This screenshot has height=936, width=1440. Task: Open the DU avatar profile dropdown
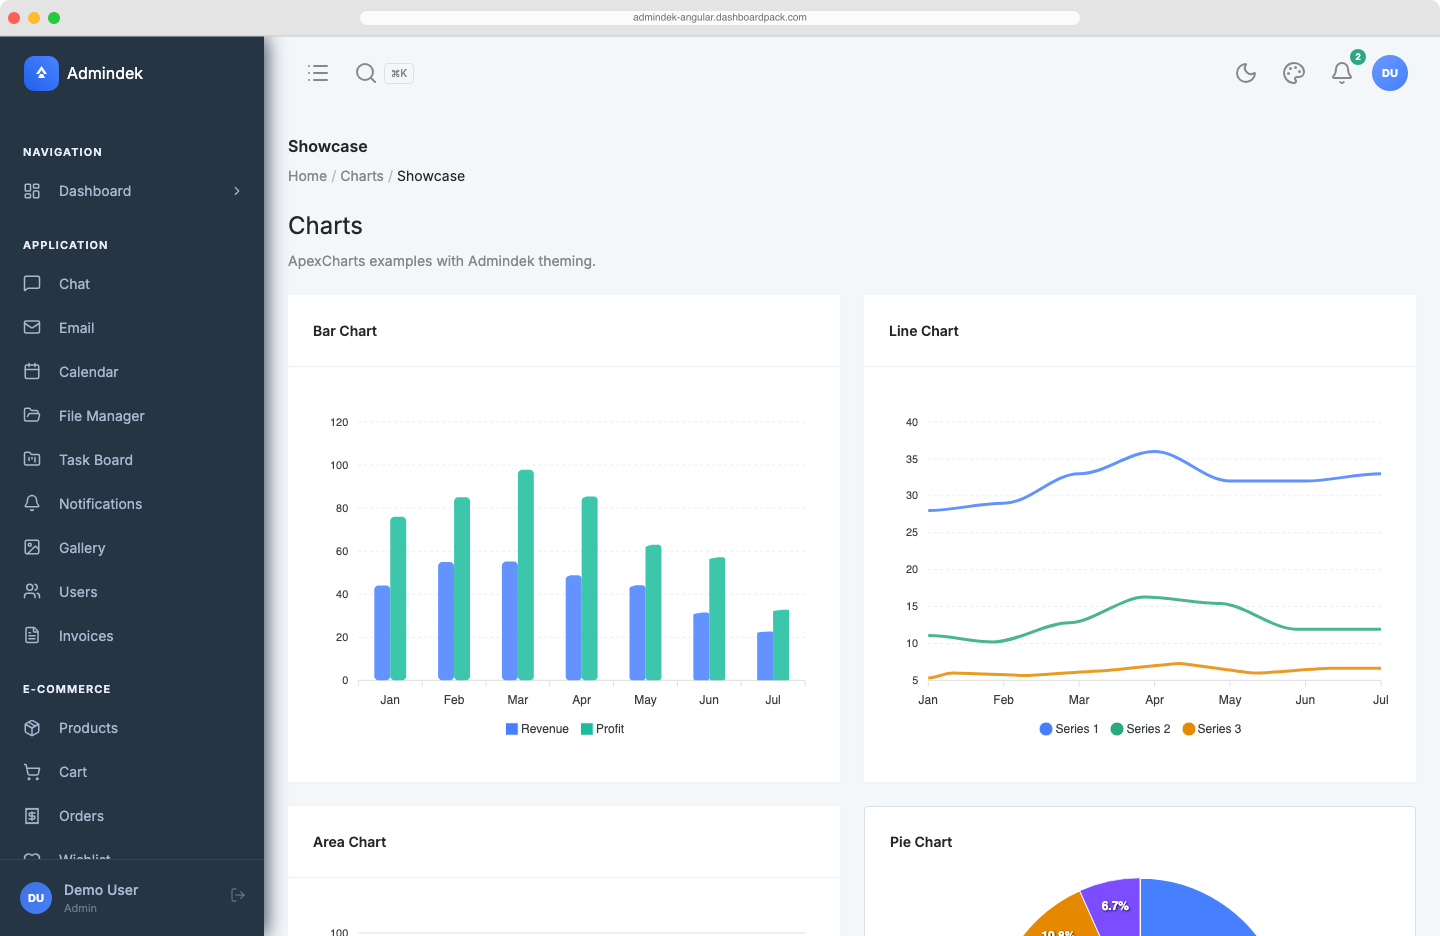click(1390, 73)
